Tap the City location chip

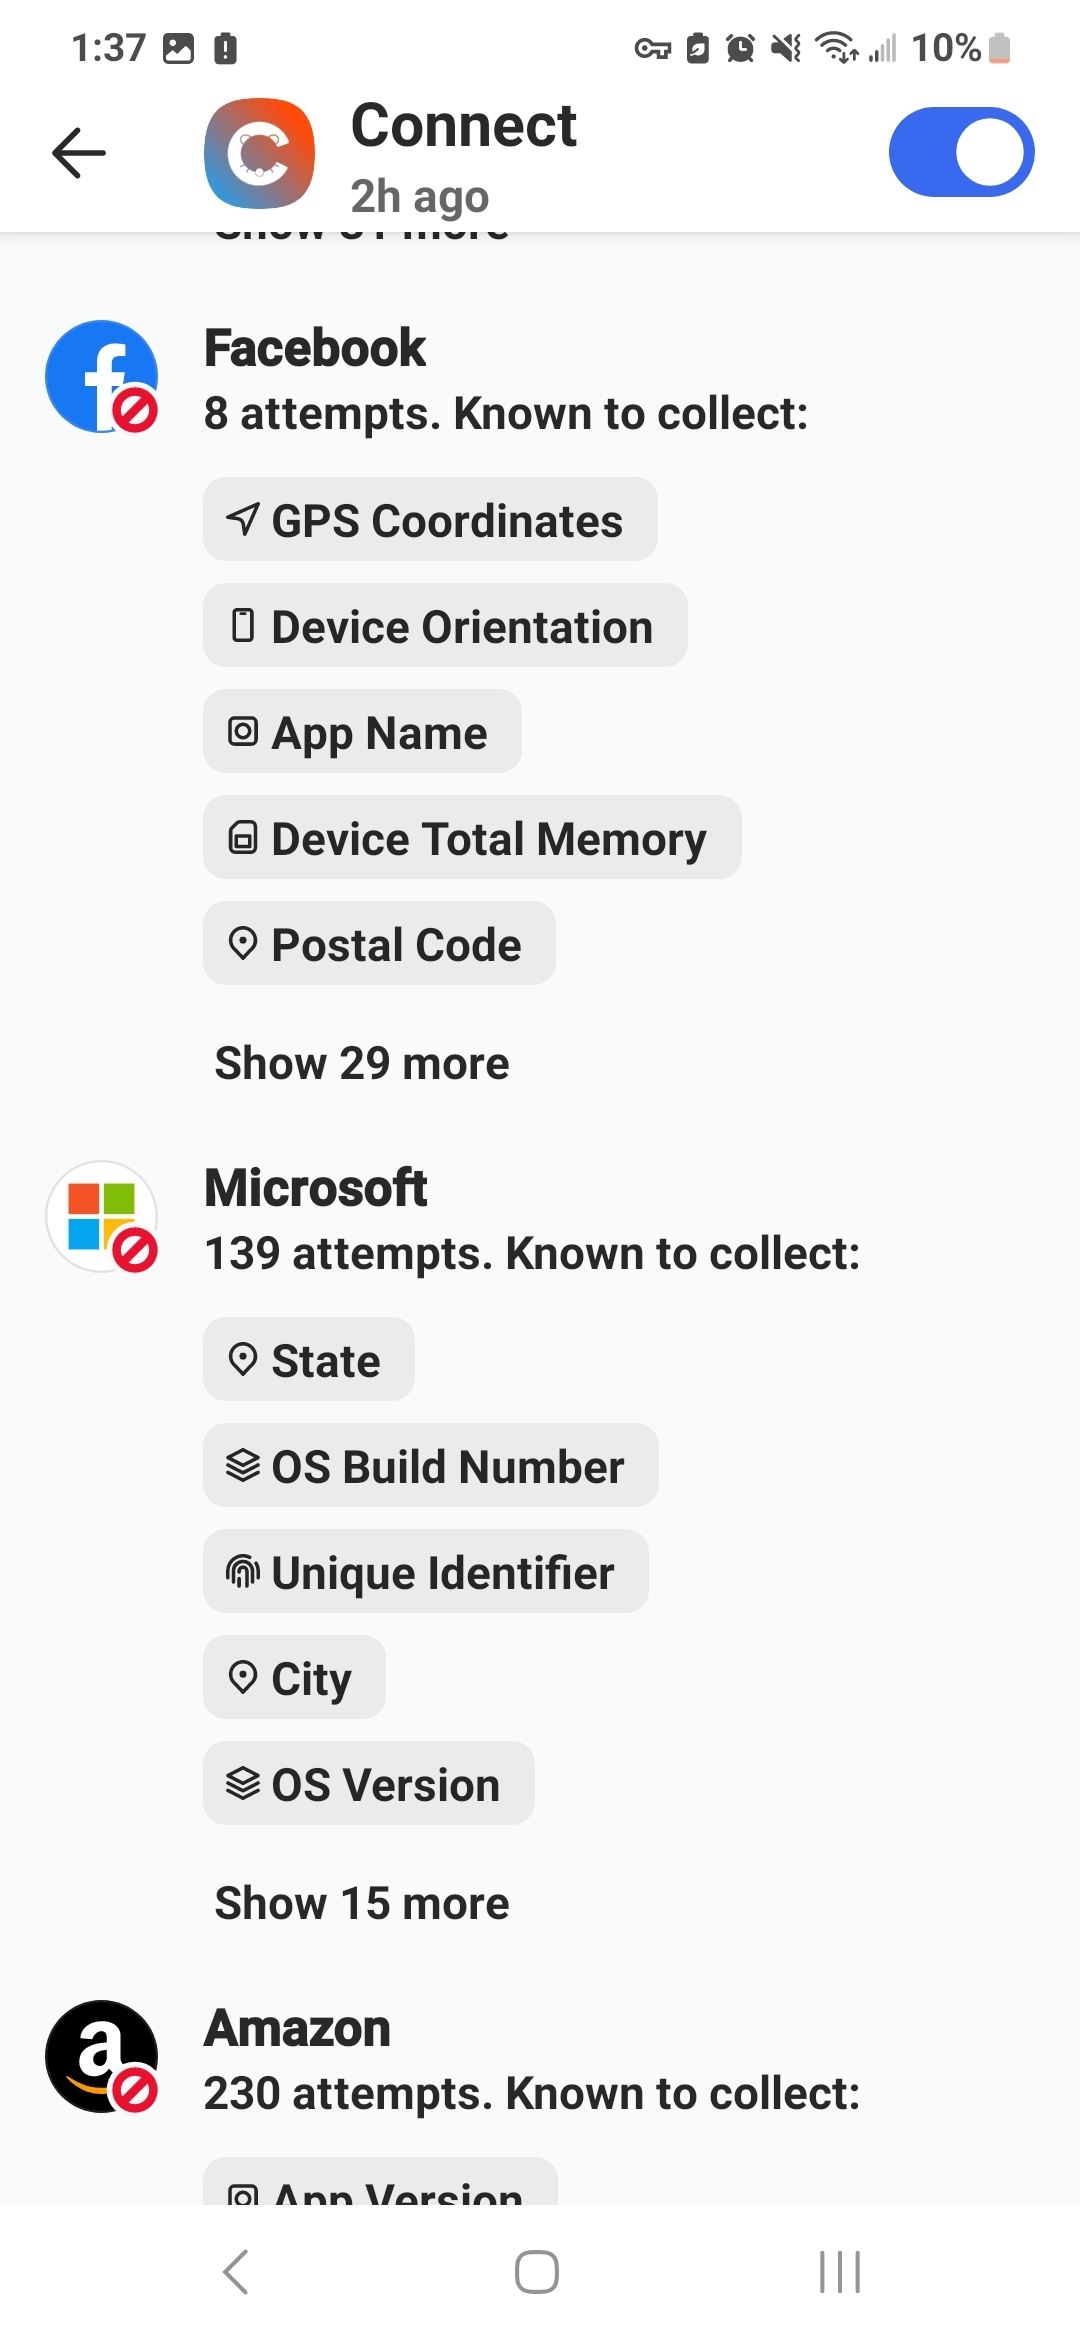click(294, 1678)
